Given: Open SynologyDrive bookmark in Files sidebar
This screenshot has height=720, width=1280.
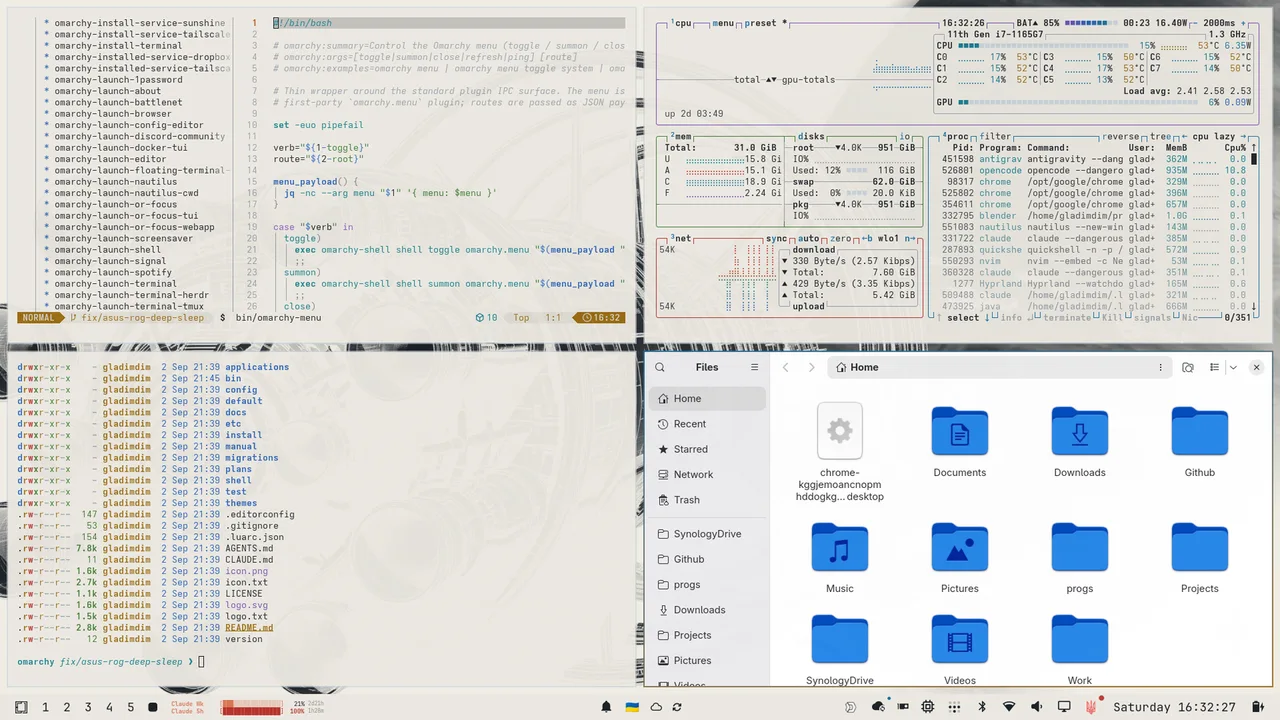Looking at the screenshot, I should [707, 534].
